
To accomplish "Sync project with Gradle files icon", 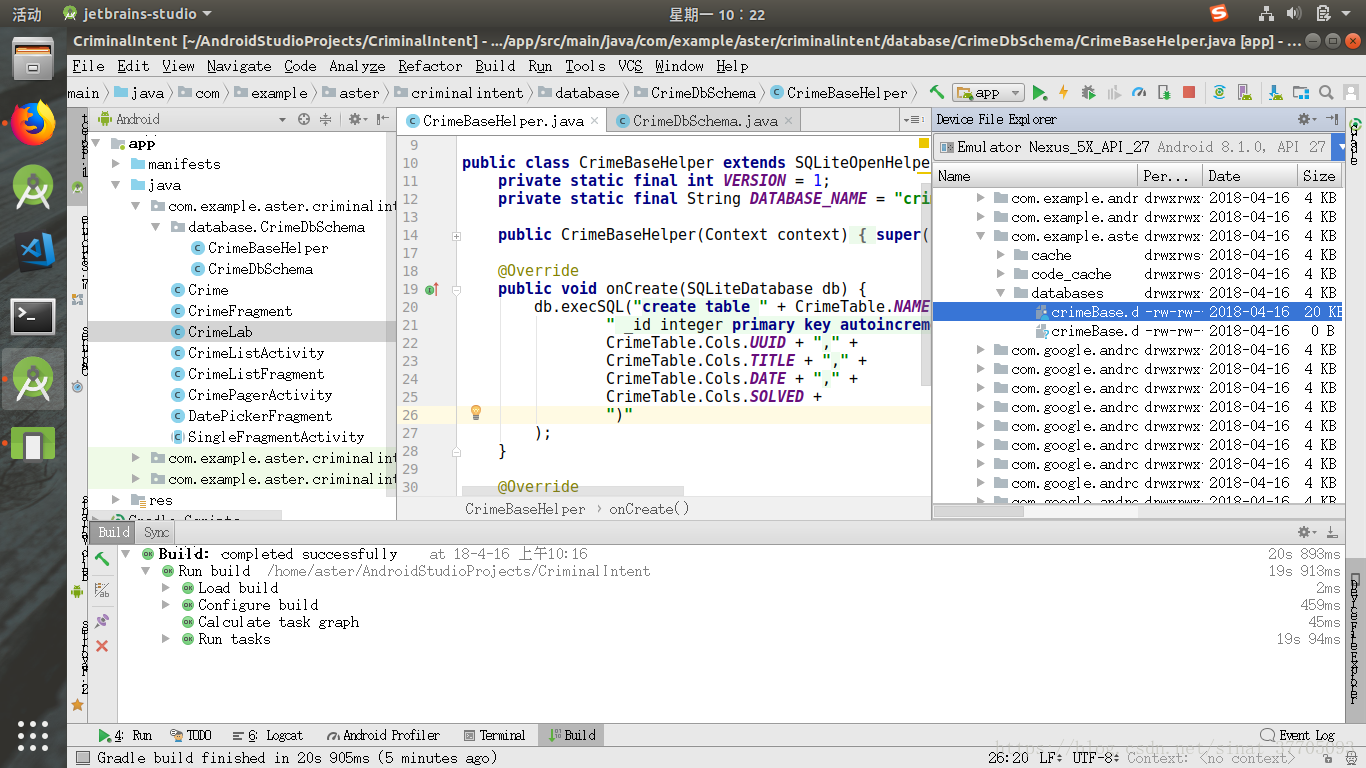I will 1219,92.
